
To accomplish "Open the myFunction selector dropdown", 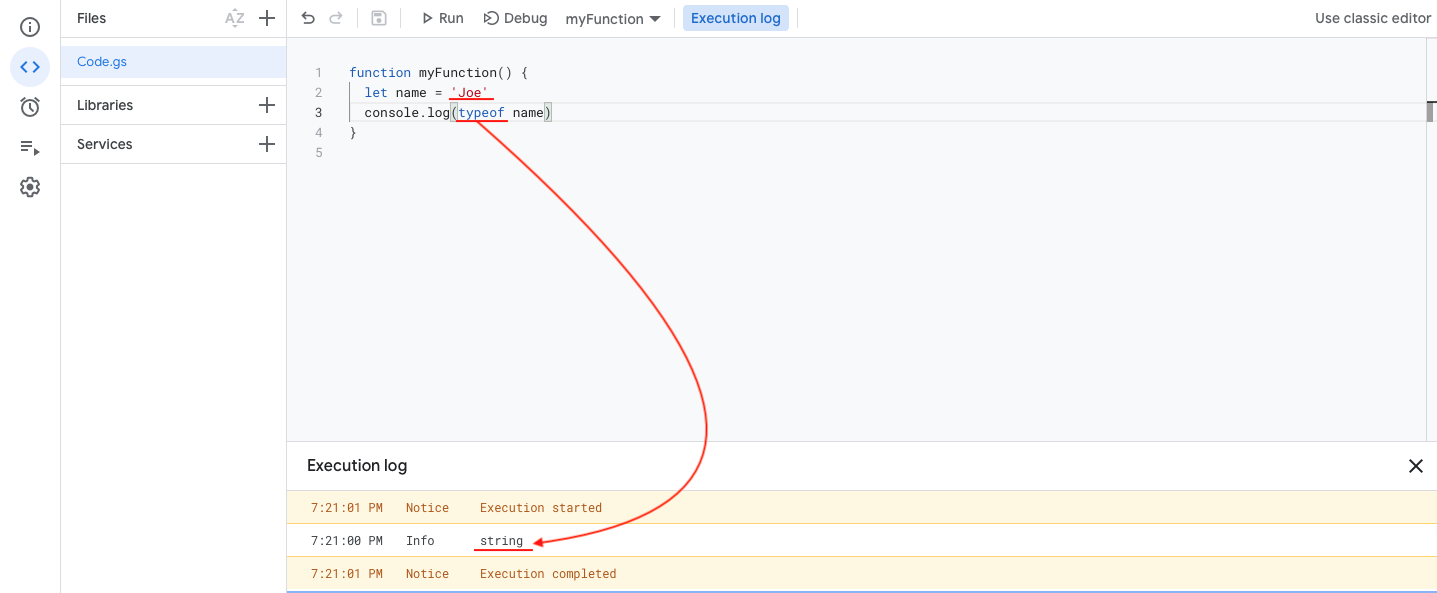I will click(613, 19).
